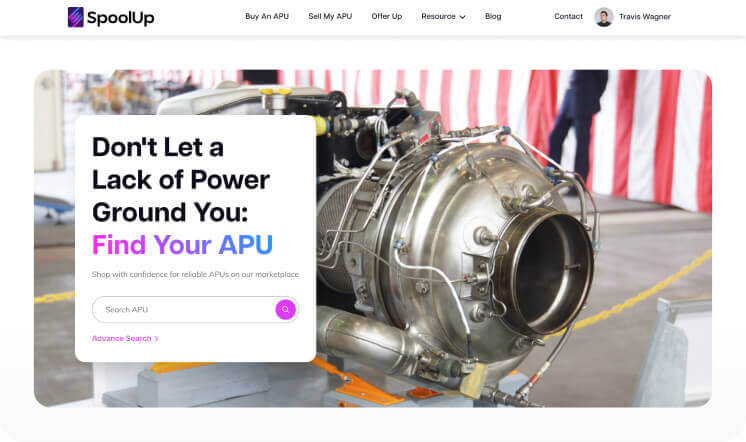The width and height of the screenshot is (746, 442).
Task: Click the Travis Wagner username
Action: pyautogui.click(x=645, y=17)
